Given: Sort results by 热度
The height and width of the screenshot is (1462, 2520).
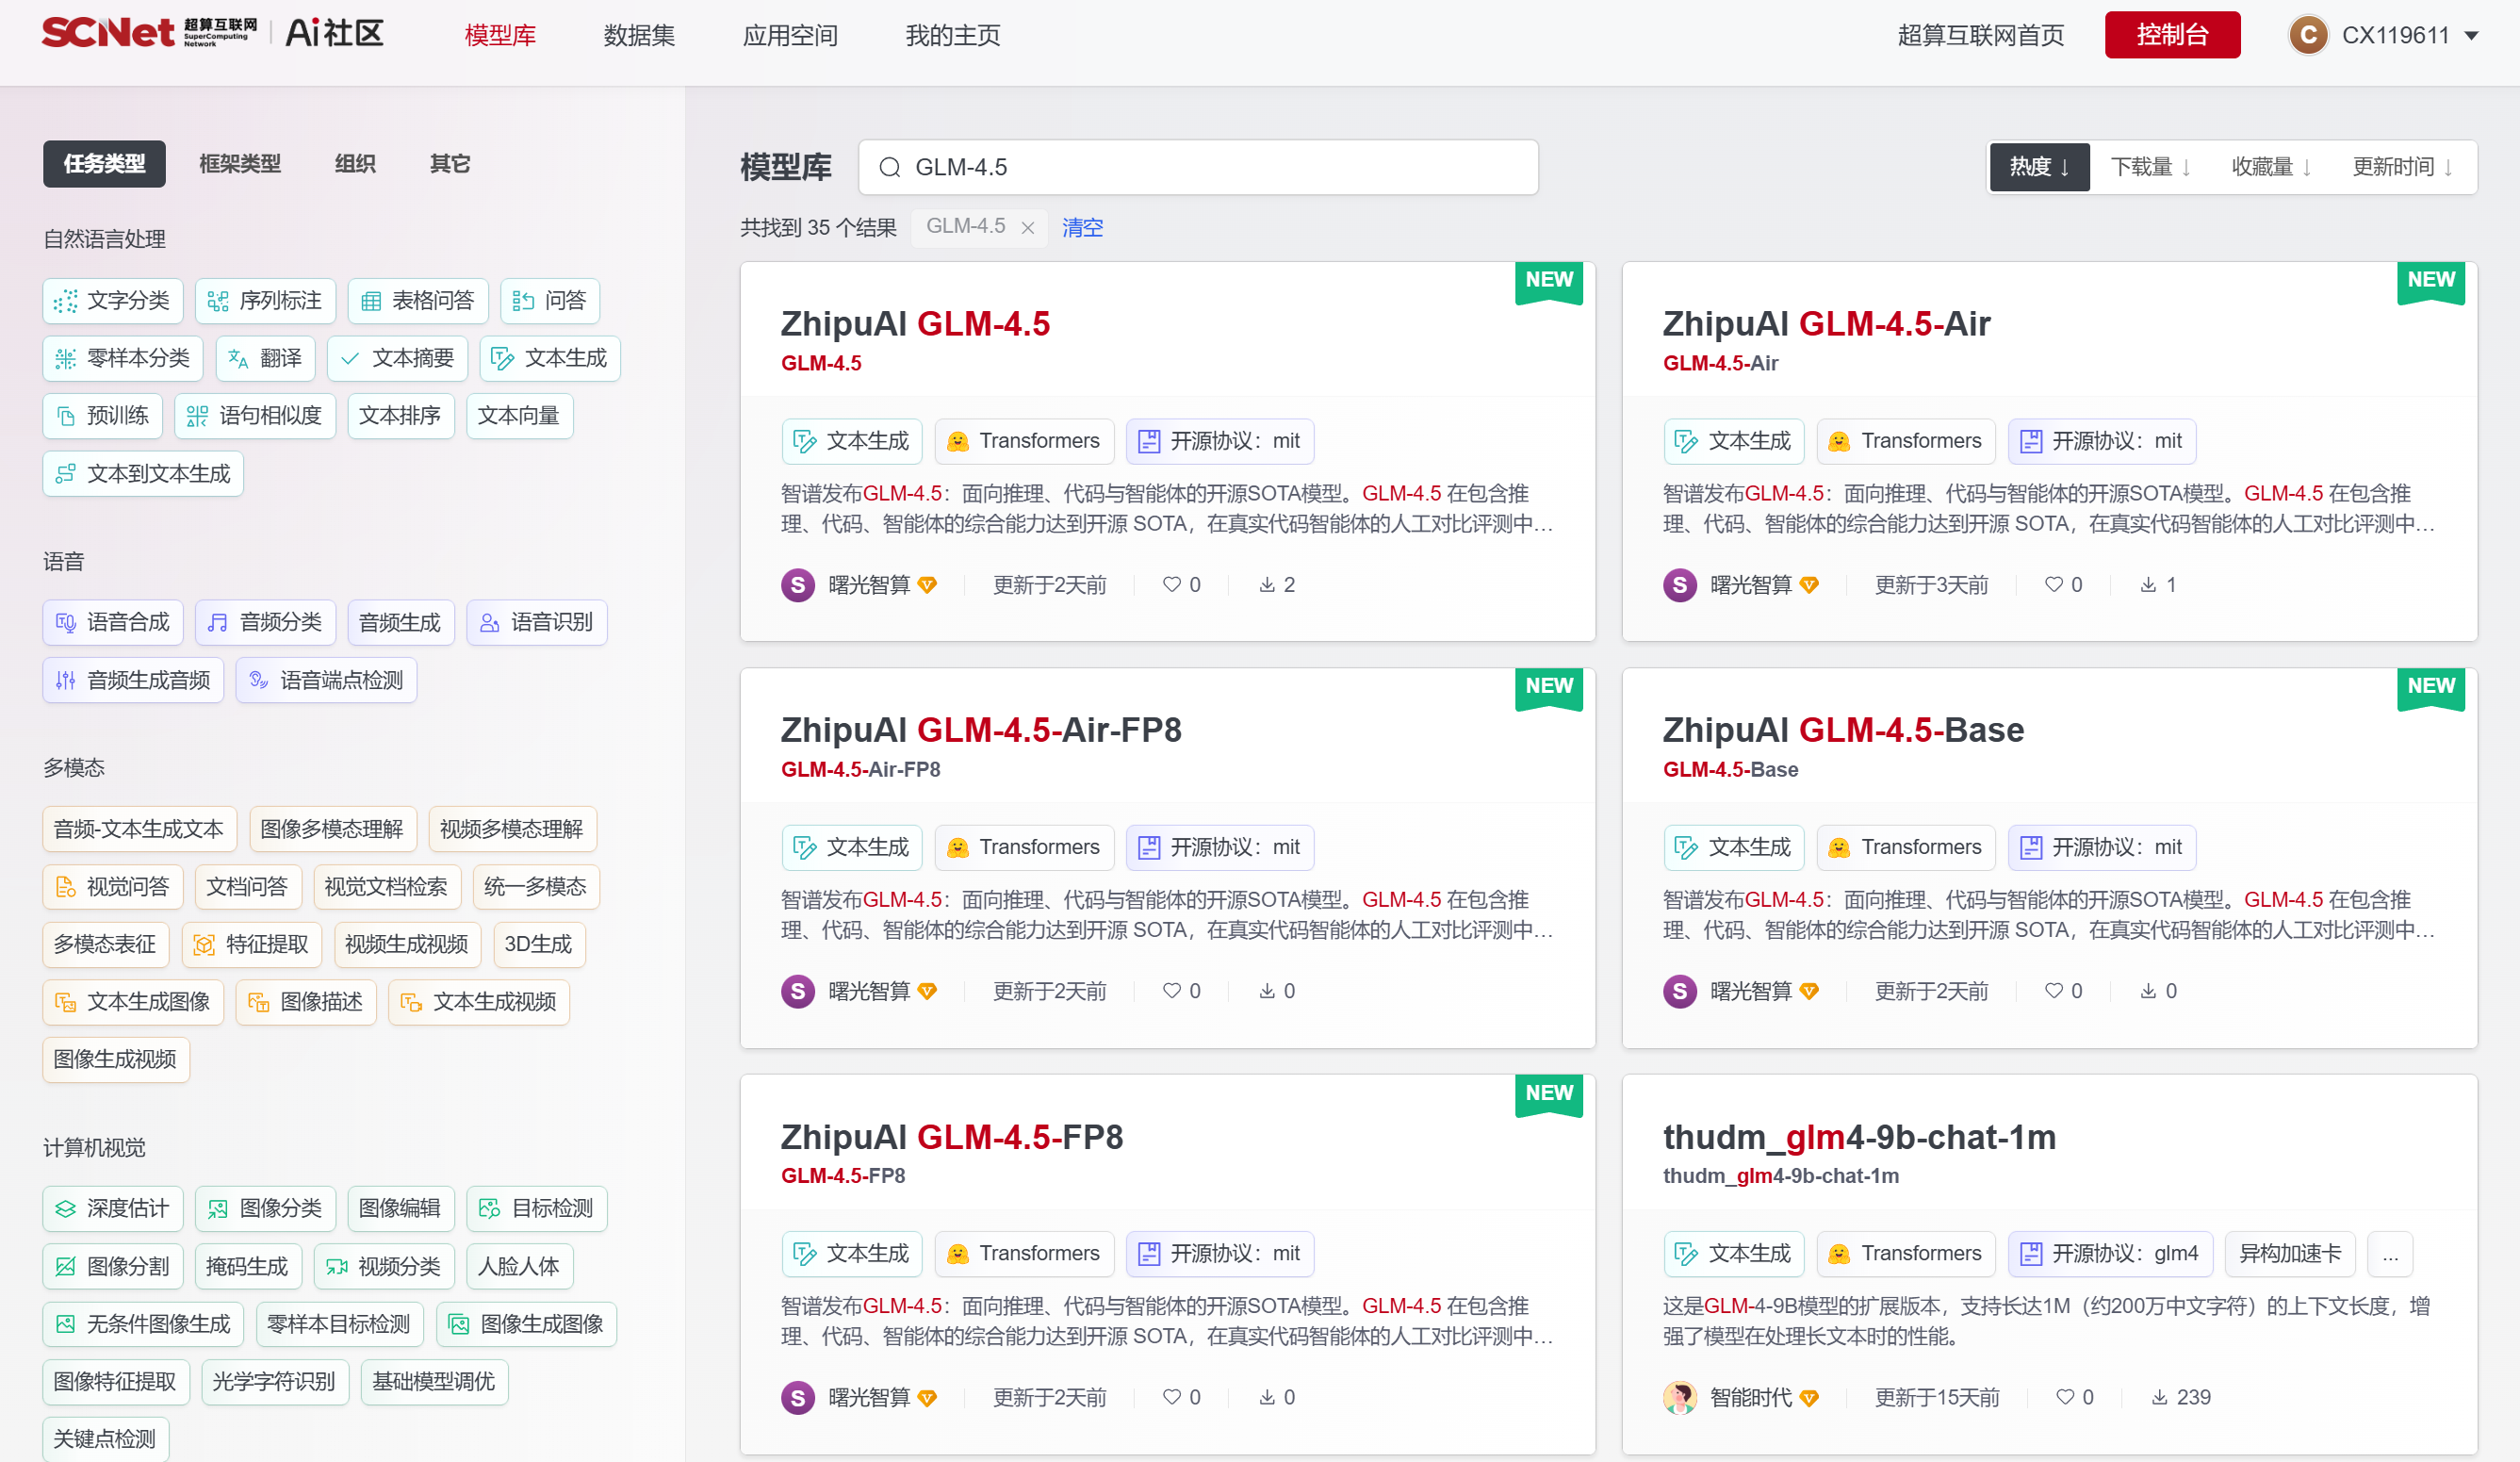Looking at the screenshot, I should tap(2039, 167).
